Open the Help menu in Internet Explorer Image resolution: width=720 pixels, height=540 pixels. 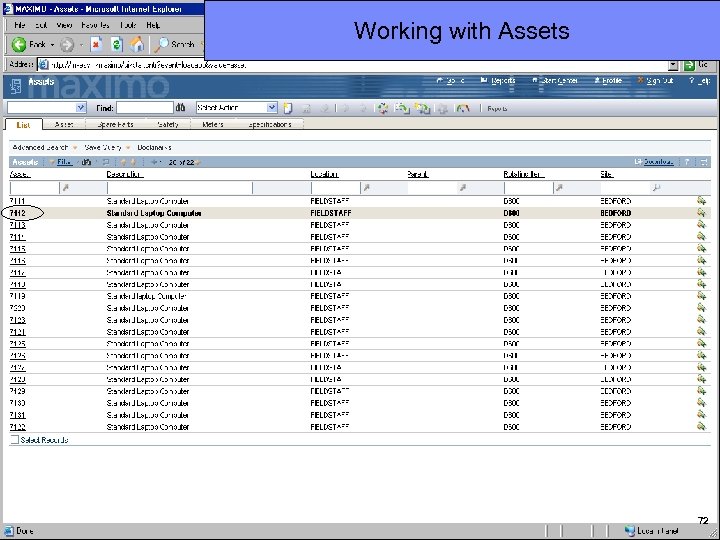tap(153, 25)
